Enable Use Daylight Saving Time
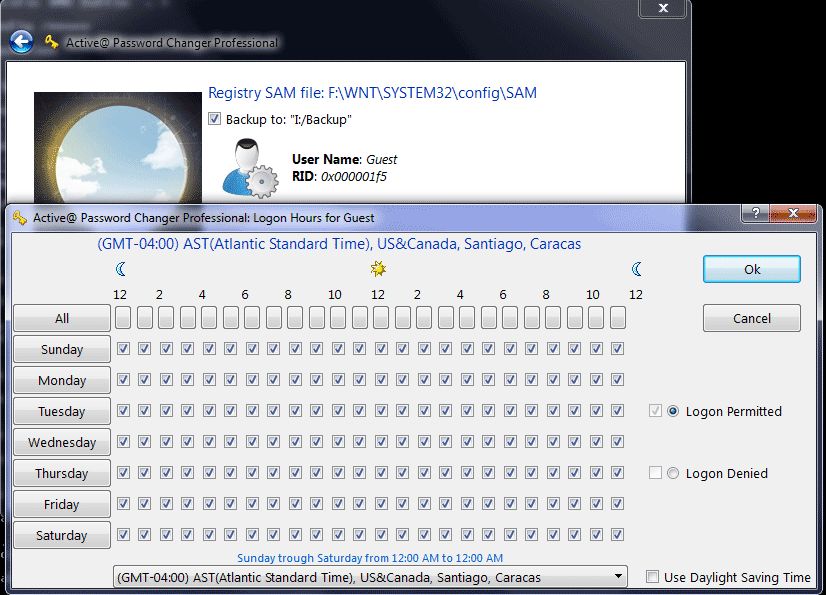Viewport: 826px width, 595px height. [x=652, y=577]
